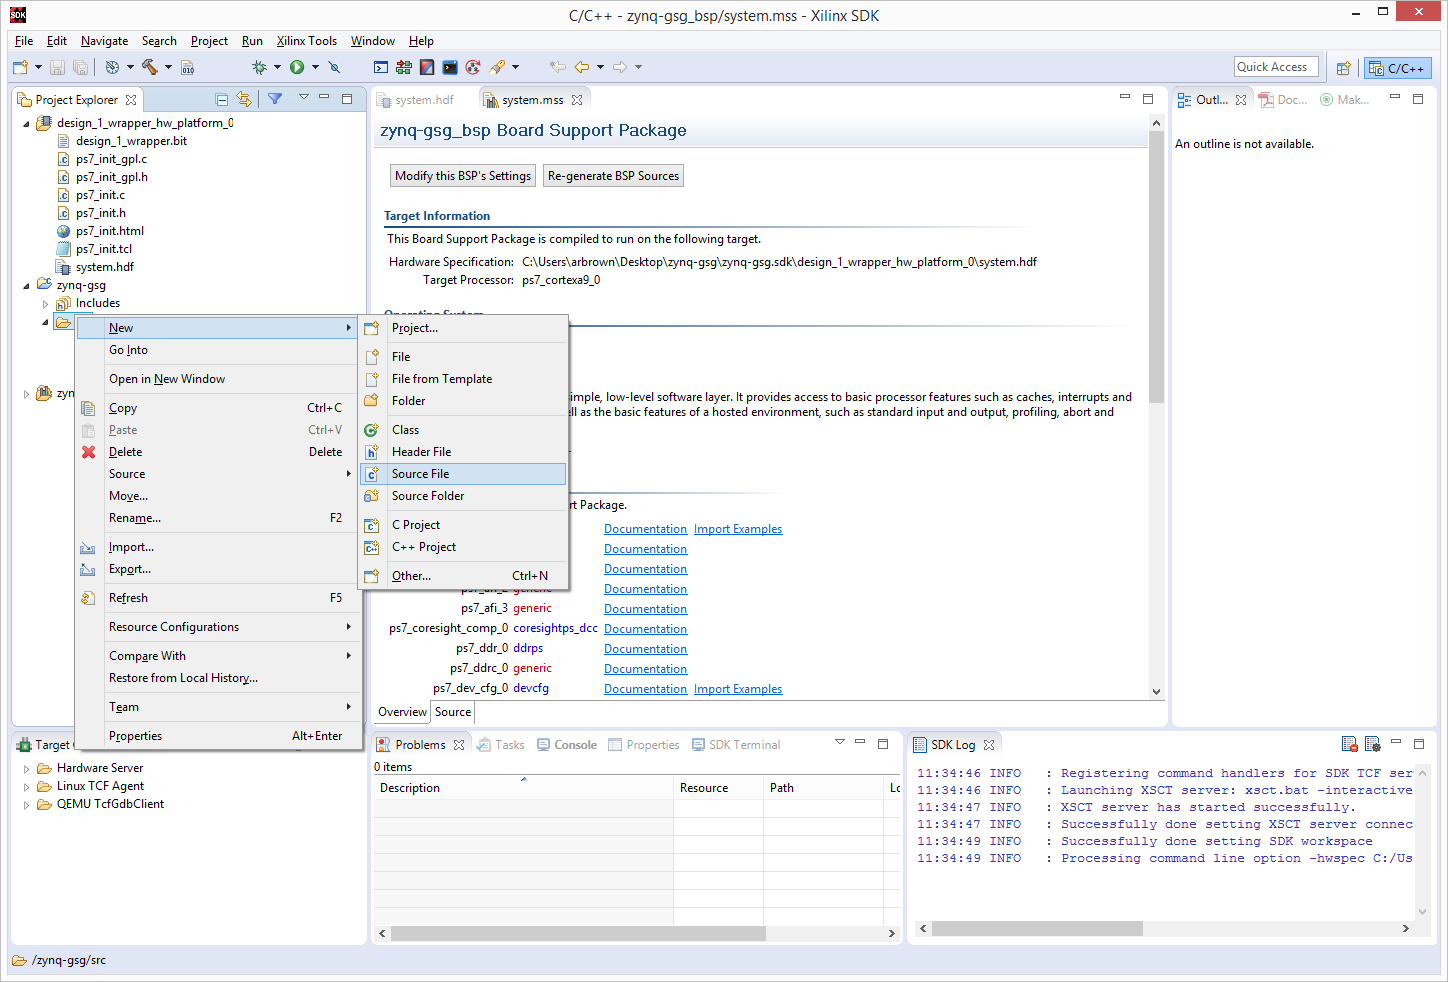The height and width of the screenshot is (982, 1448).
Task: Click Modify this BSP's Settings button
Action: click(463, 176)
